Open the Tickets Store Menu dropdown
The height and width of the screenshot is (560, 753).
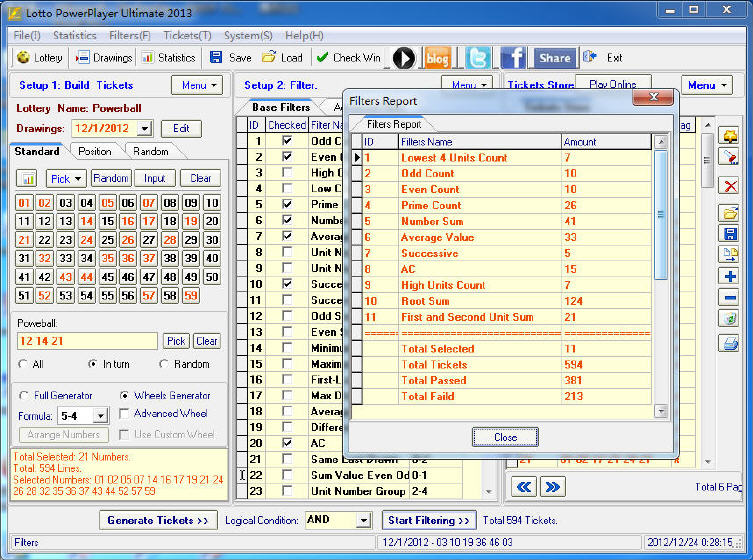point(707,85)
